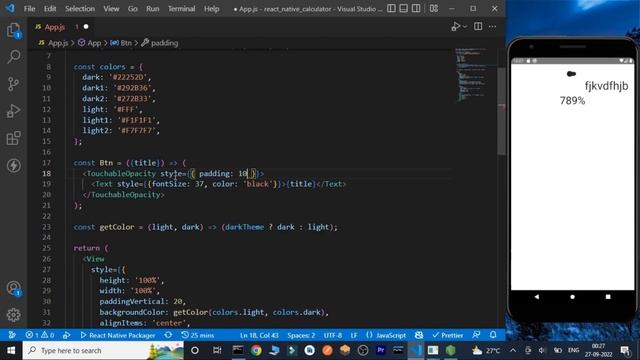Toggle the bottom panel layout

[x=403, y=9]
